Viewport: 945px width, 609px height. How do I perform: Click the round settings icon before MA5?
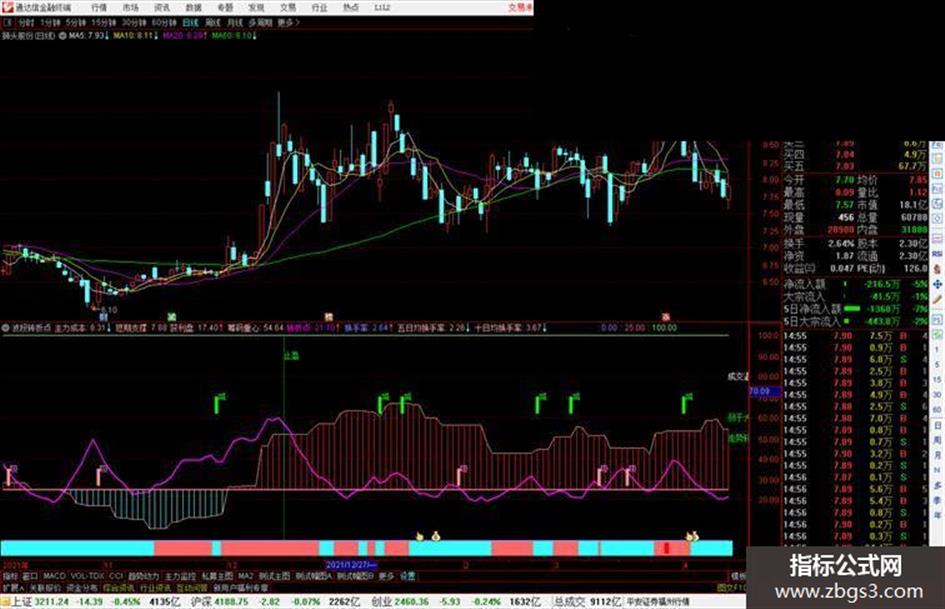(x=62, y=36)
